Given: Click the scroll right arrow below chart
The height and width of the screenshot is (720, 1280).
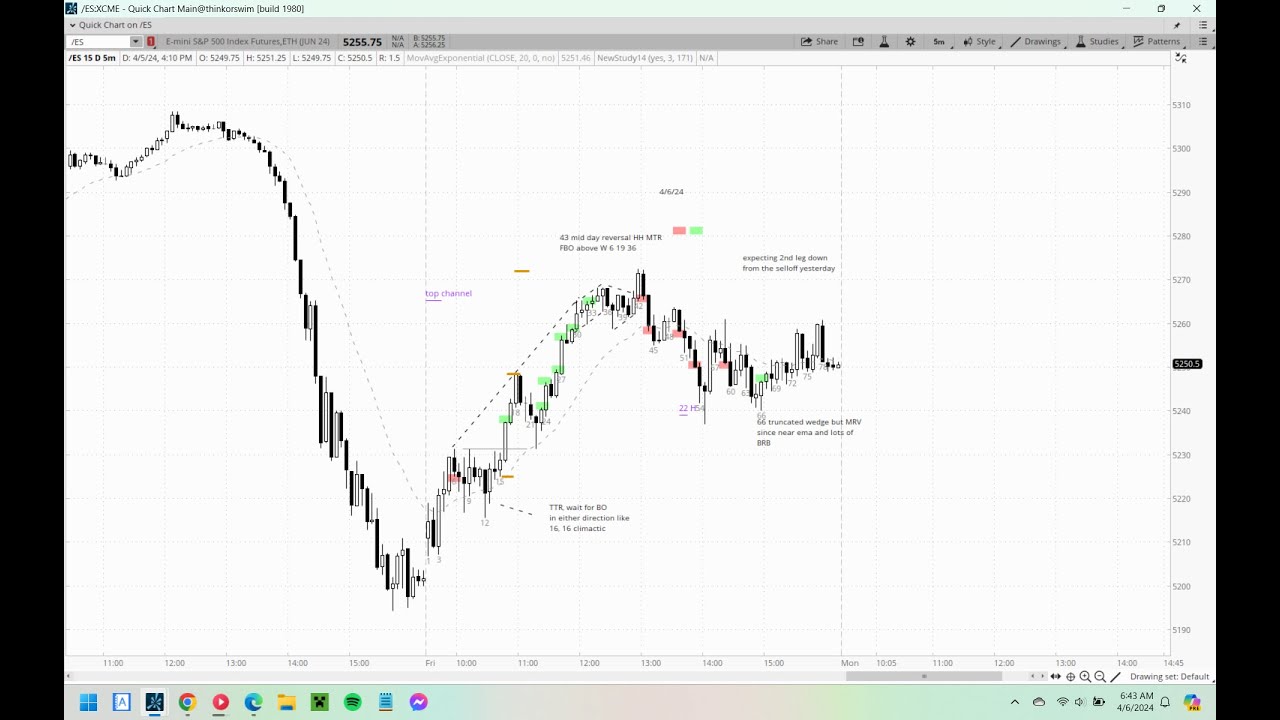Looking at the screenshot, I should point(1043,677).
